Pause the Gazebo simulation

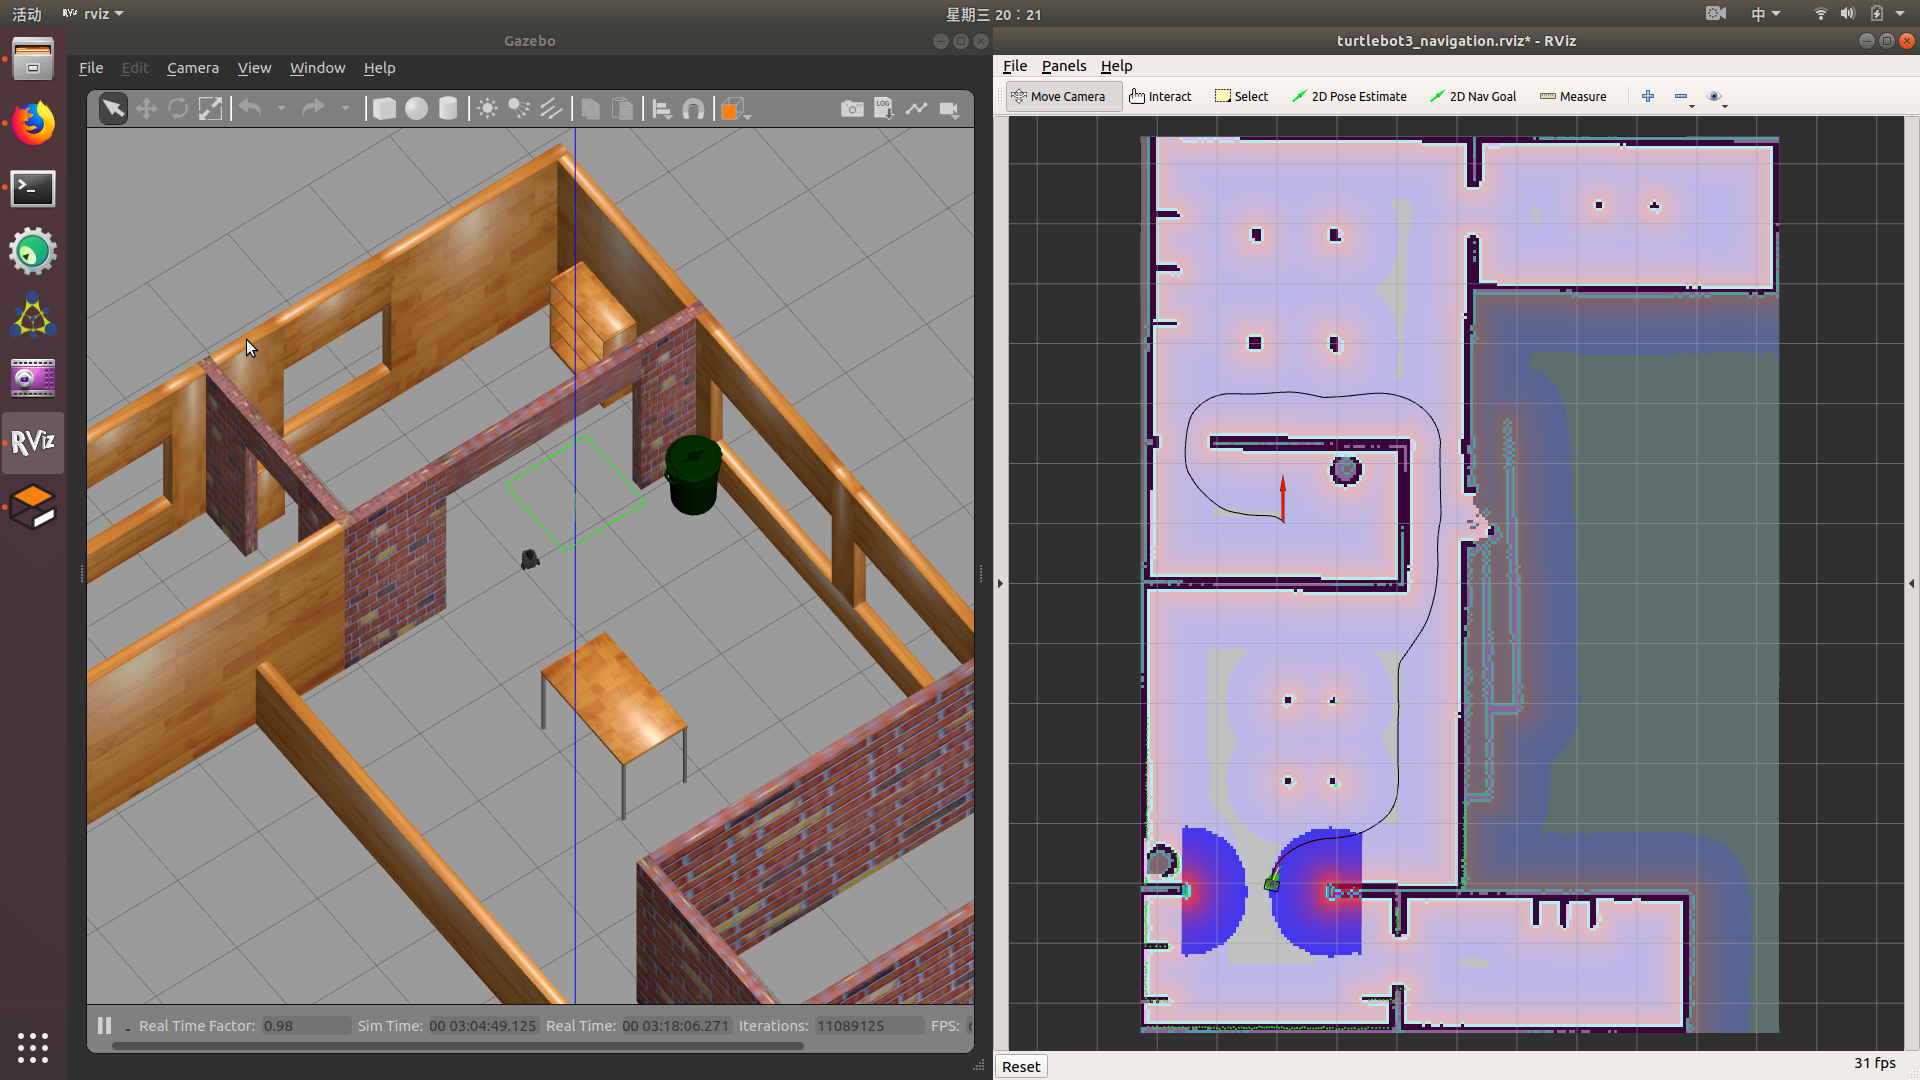click(104, 1026)
